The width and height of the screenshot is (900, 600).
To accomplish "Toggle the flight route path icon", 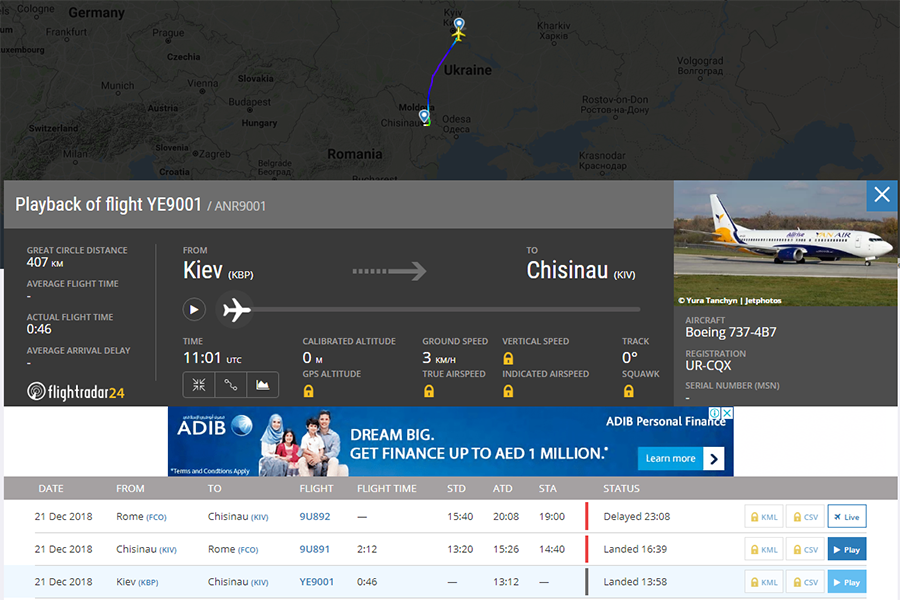I will [231, 384].
